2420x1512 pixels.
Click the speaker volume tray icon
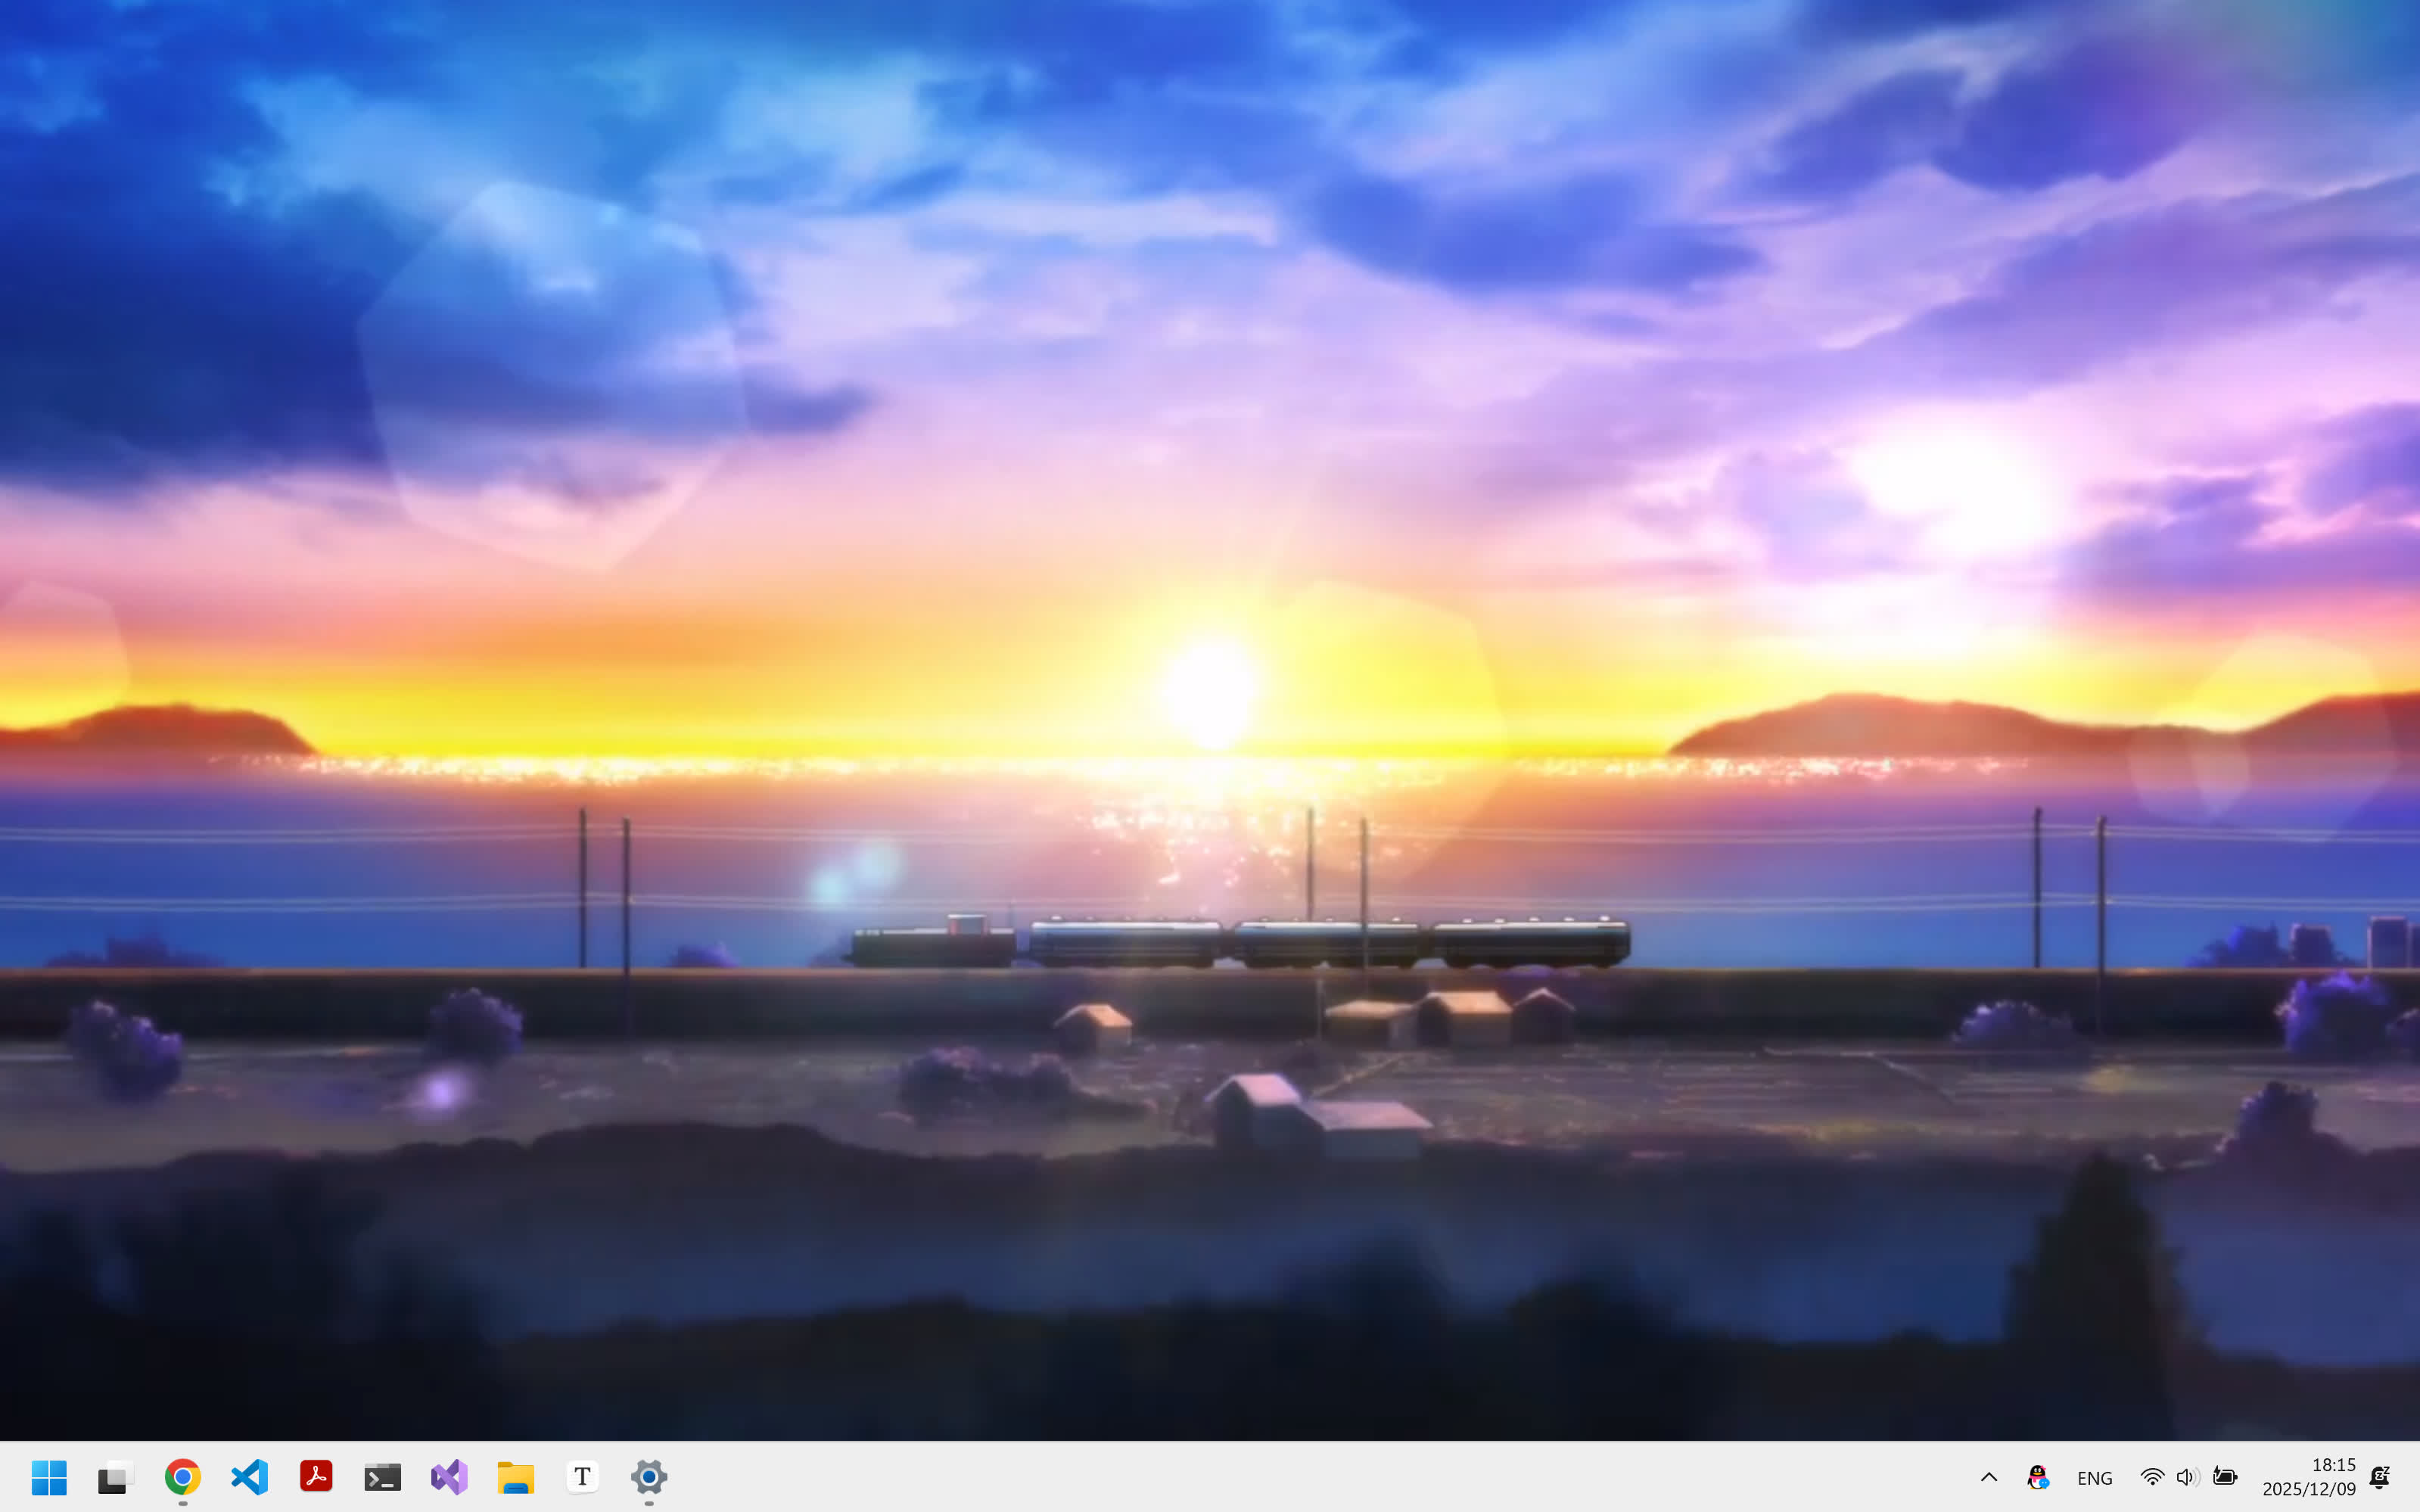click(2187, 1477)
